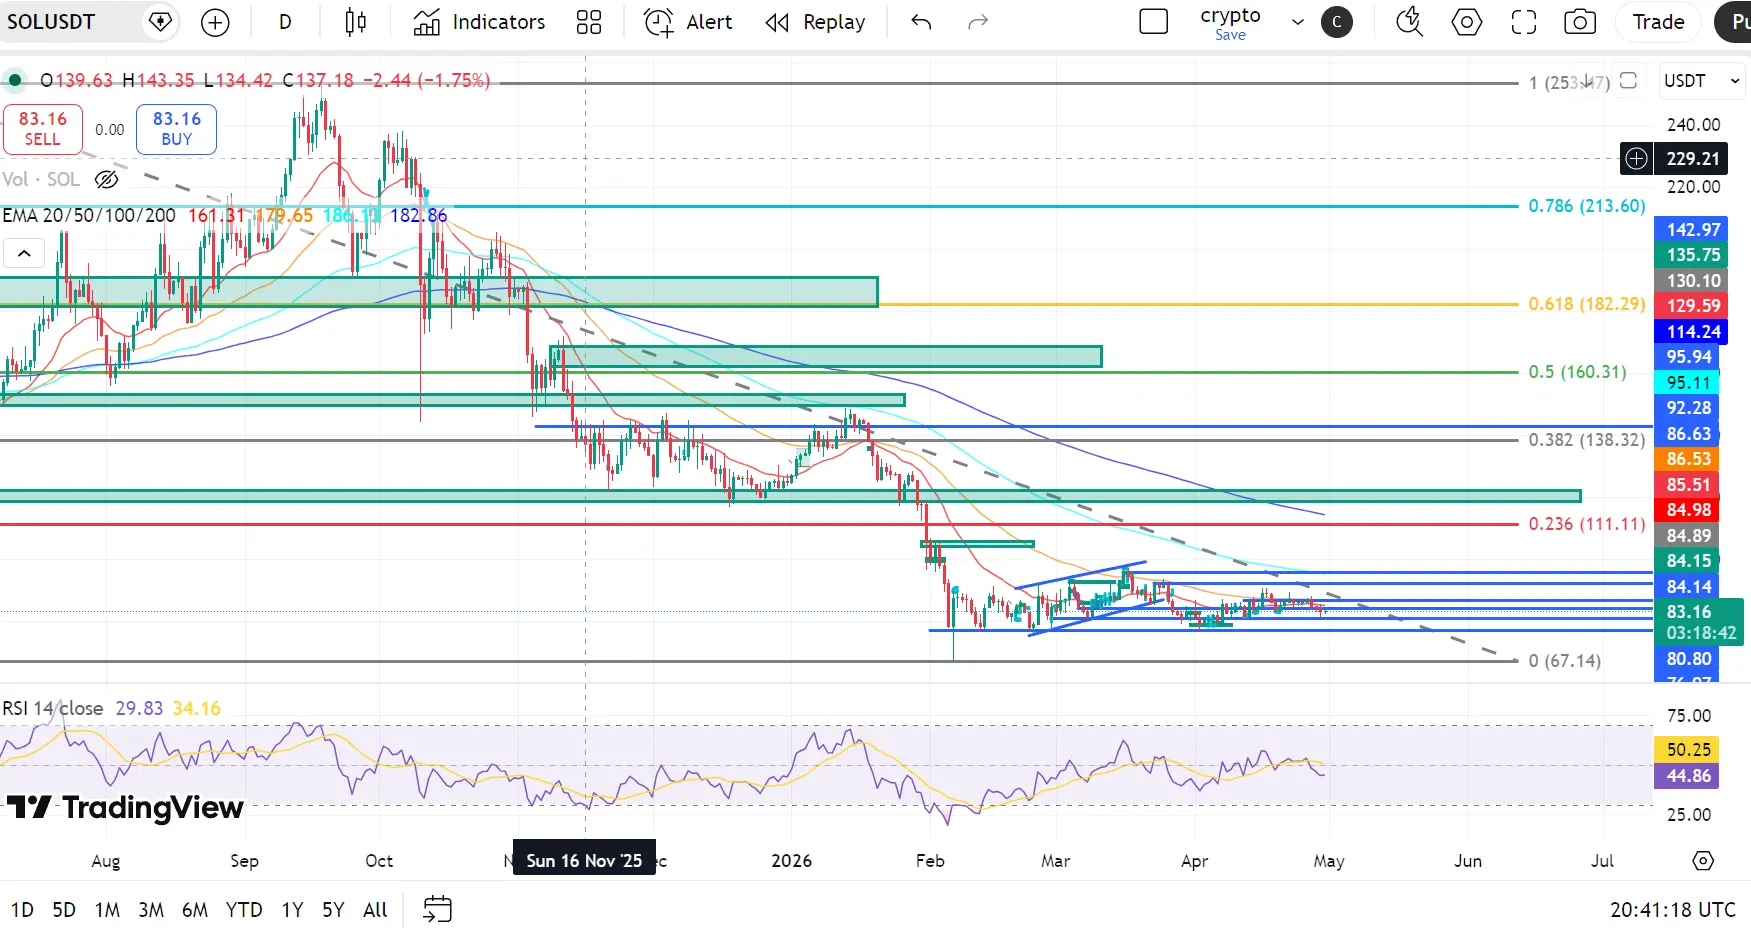Viewport: 1751px width, 937px height.
Task: Click the 0.382 (138.32) Fibonacci level label
Action: [x=1586, y=440]
